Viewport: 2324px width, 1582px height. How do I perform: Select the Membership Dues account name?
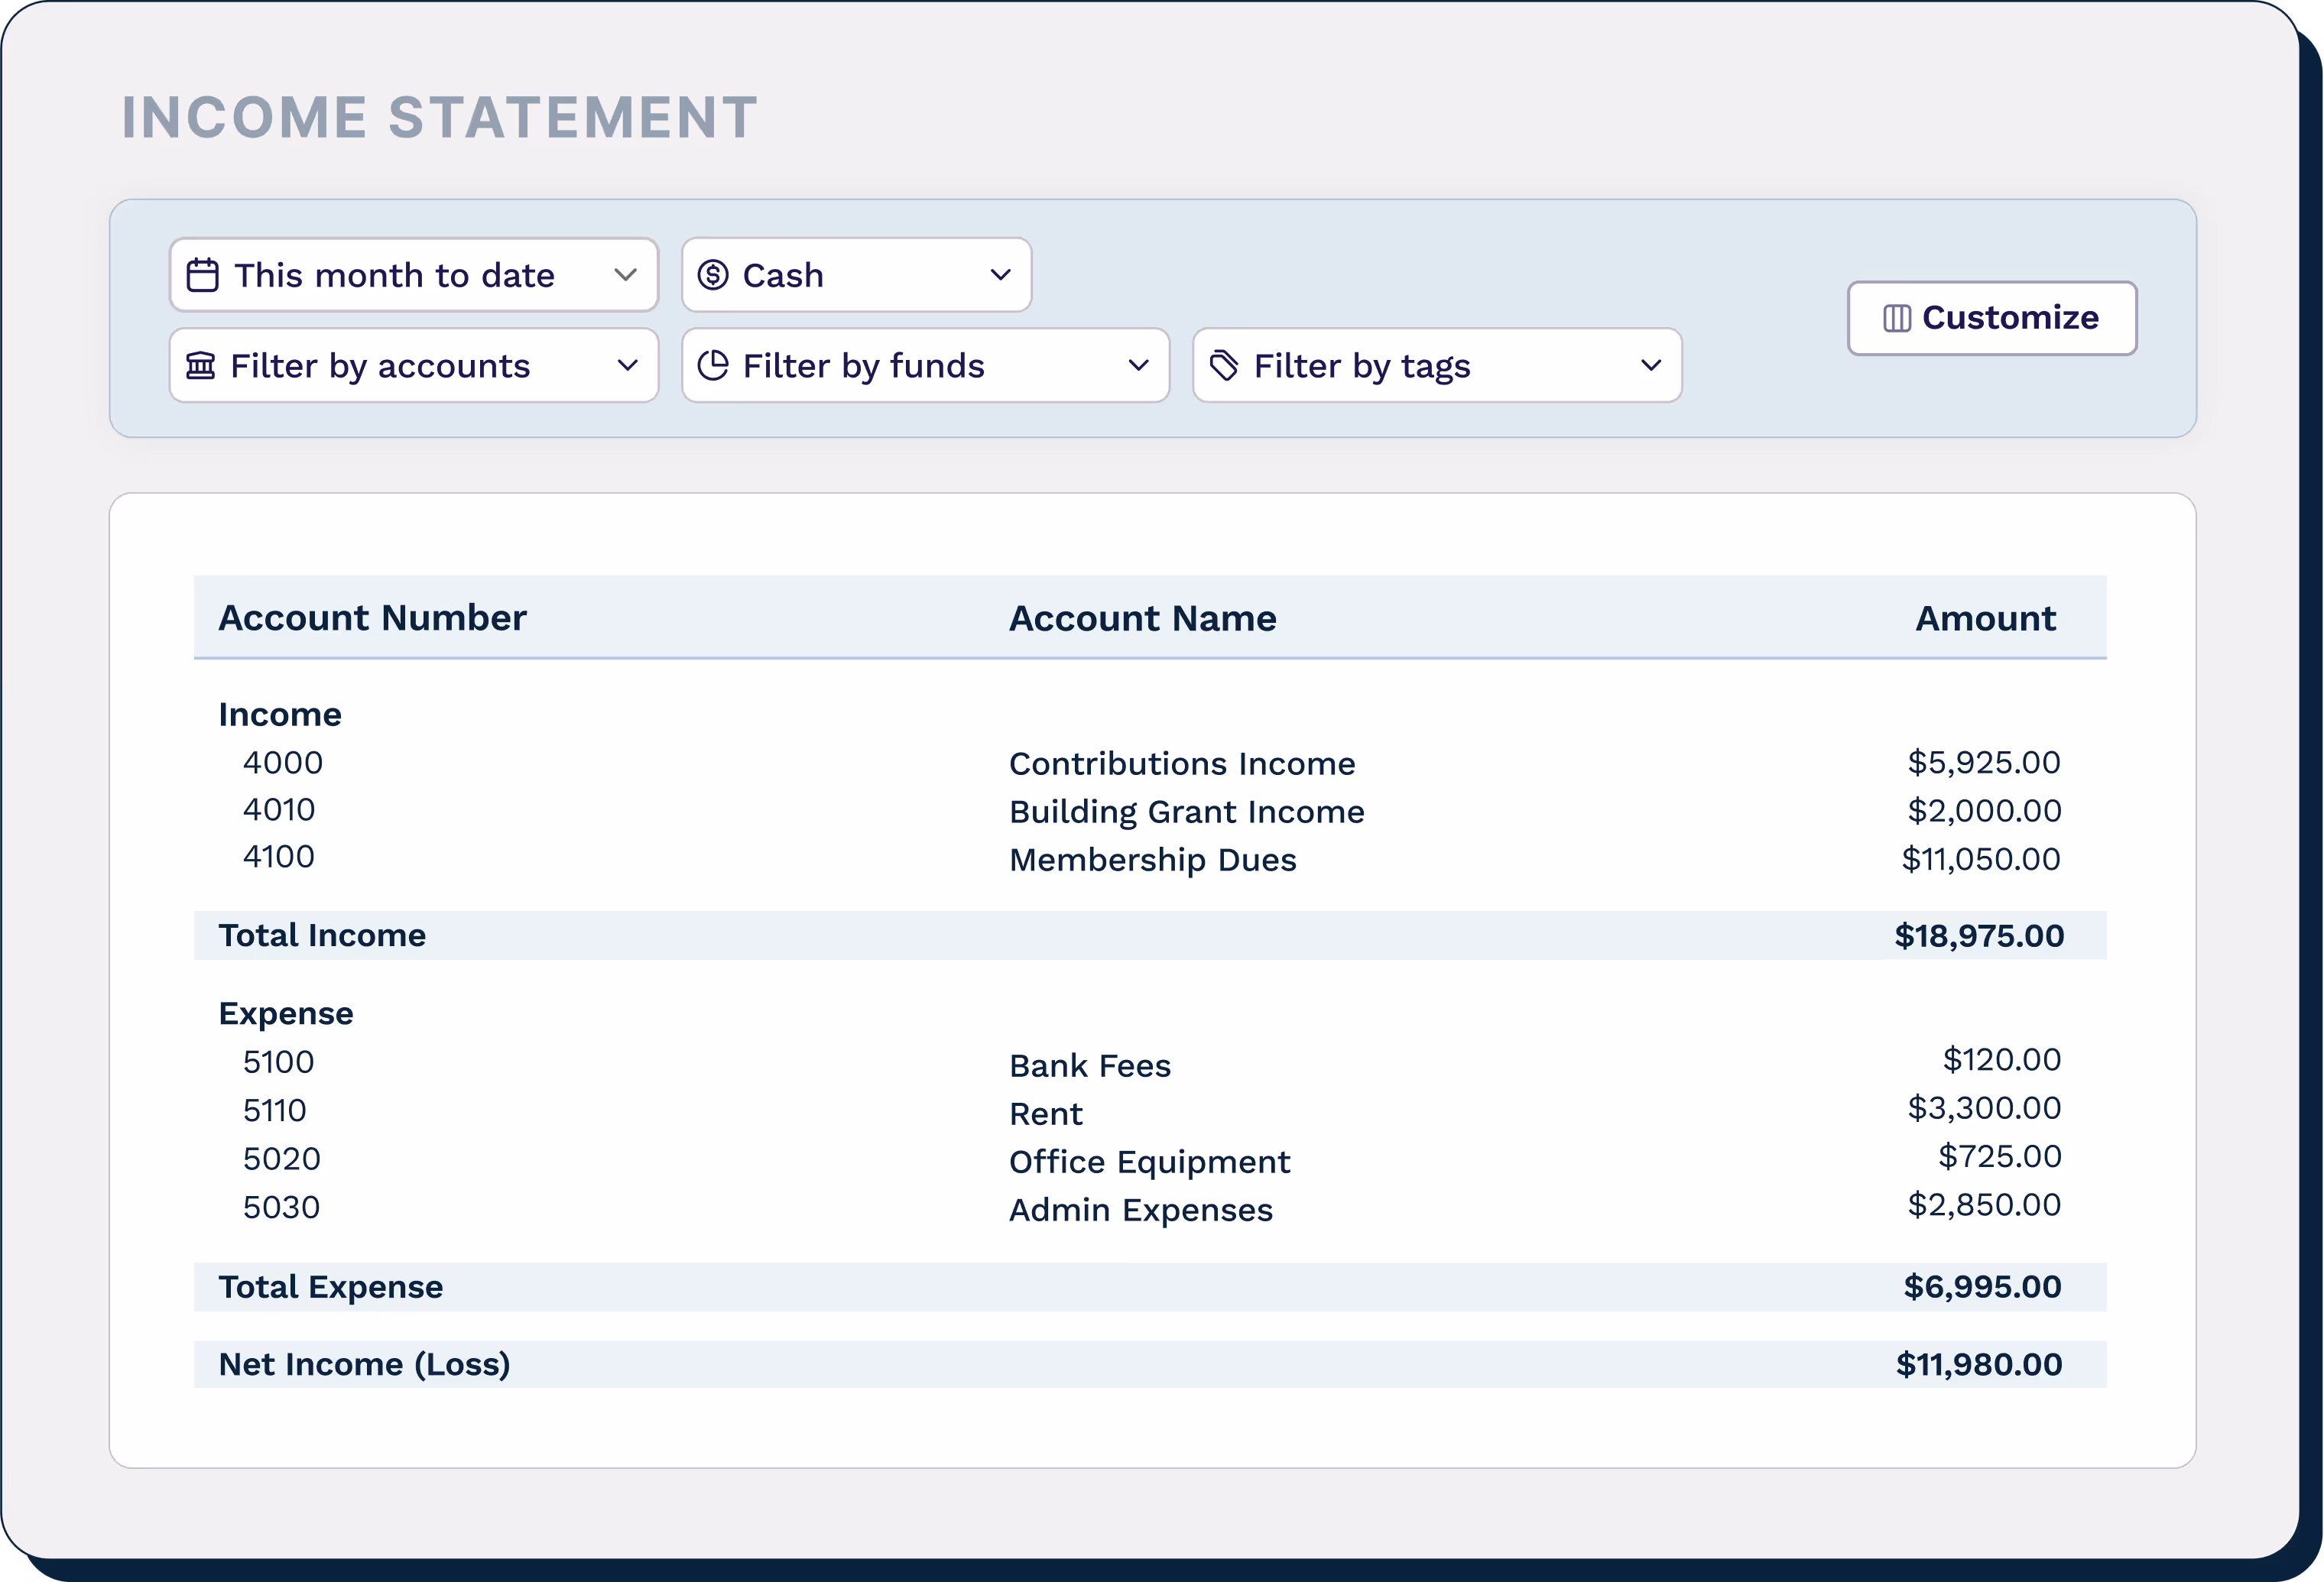(x=1152, y=860)
